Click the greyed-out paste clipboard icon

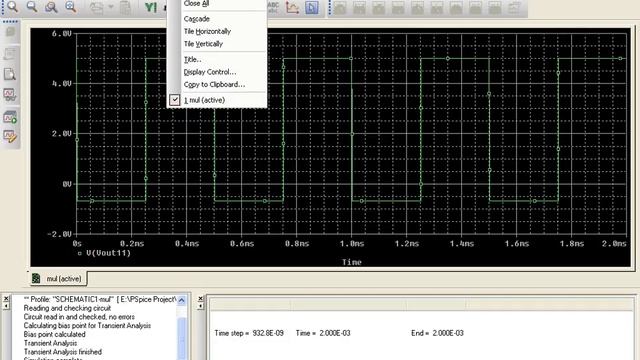point(126,7)
